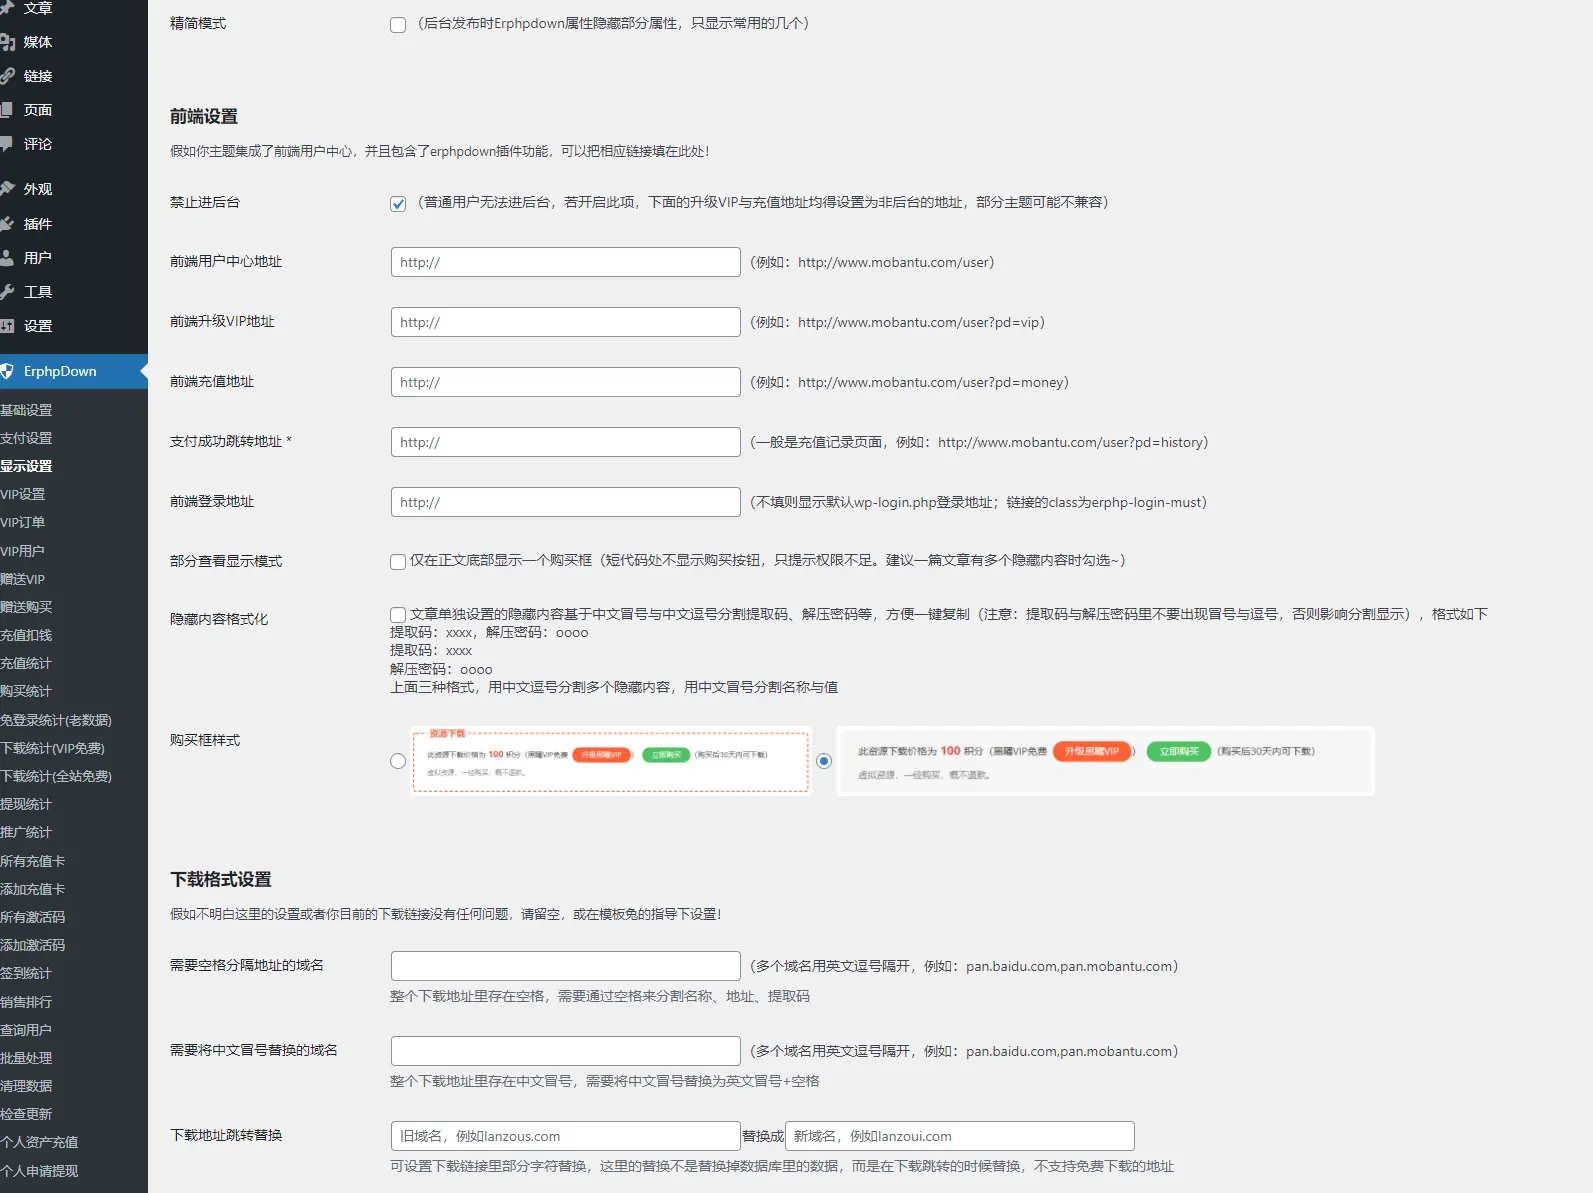Click the 页面 pages icon in sidebar
This screenshot has height=1193, width=1593.
click(7, 110)
